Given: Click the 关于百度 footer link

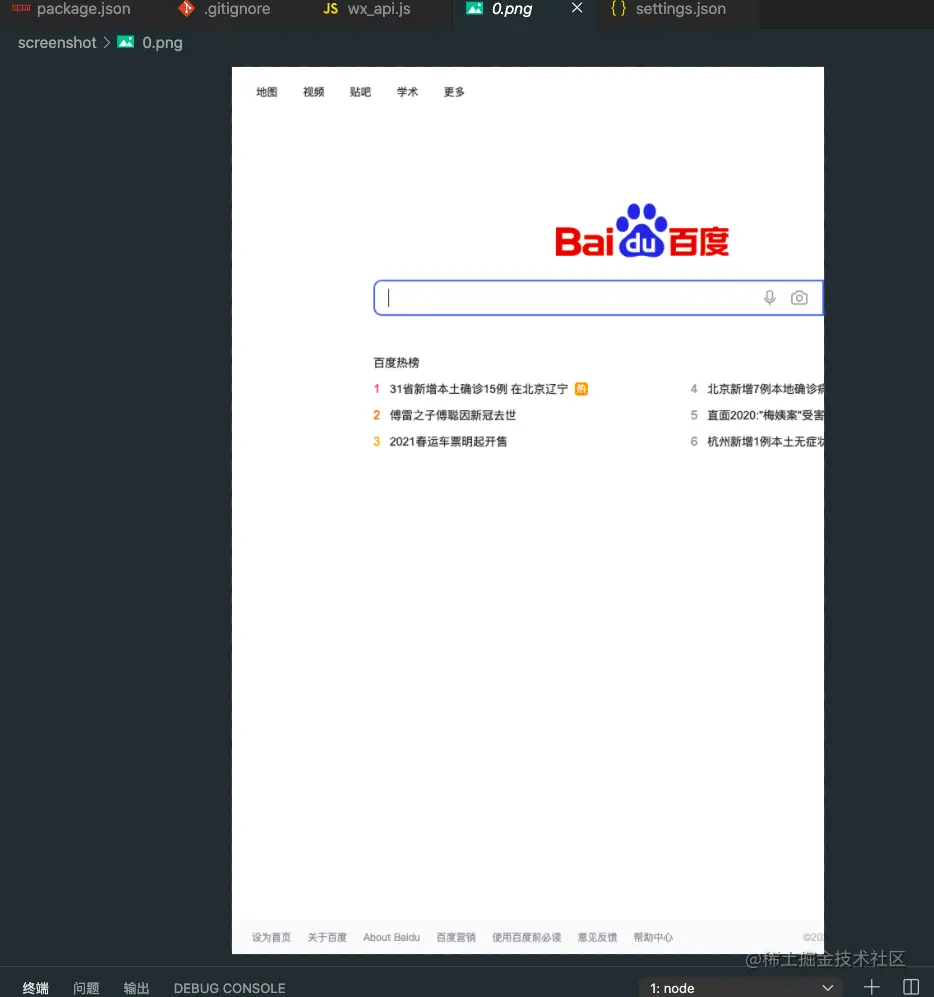Looking at the screenshot, I should click(327, 937).
